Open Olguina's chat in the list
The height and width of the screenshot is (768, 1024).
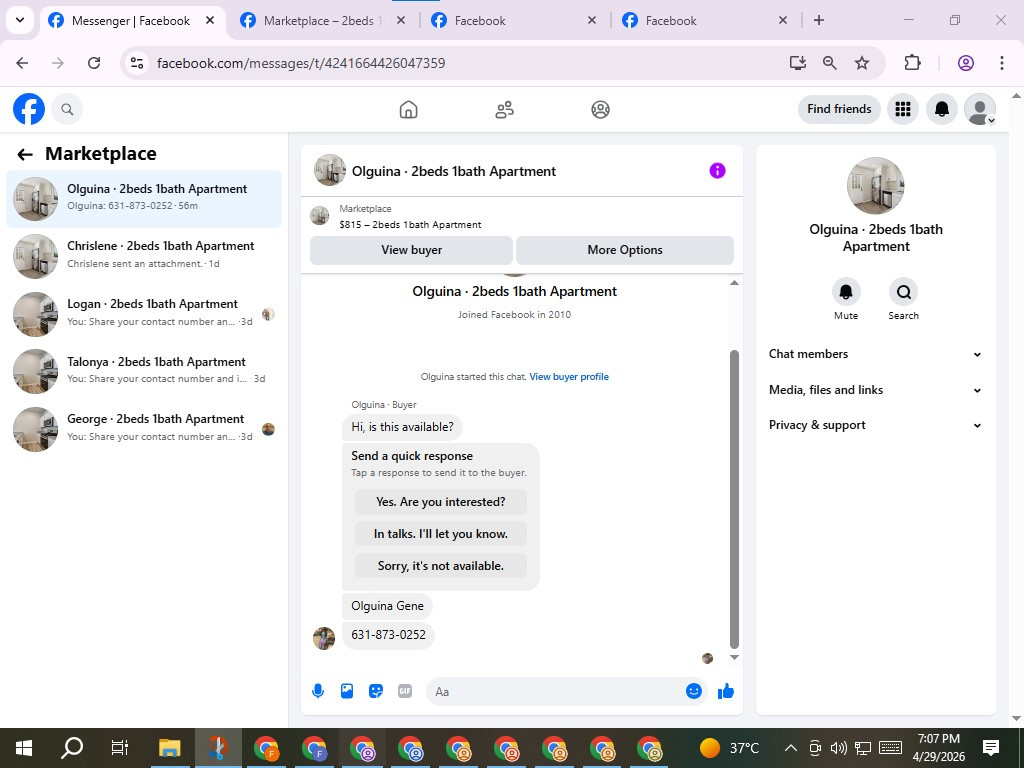click(144, 199)
